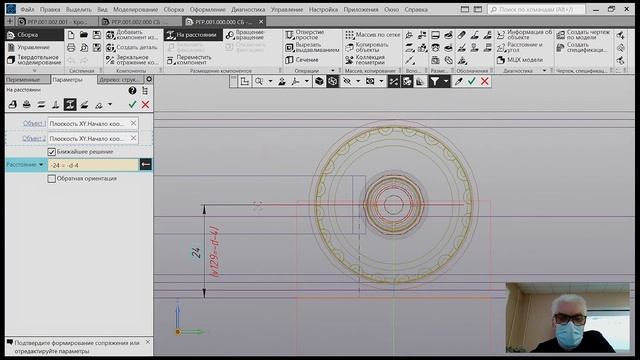Select the Perpendicular mate icon in Parameters
640x360 pixels.
point(56,105)
